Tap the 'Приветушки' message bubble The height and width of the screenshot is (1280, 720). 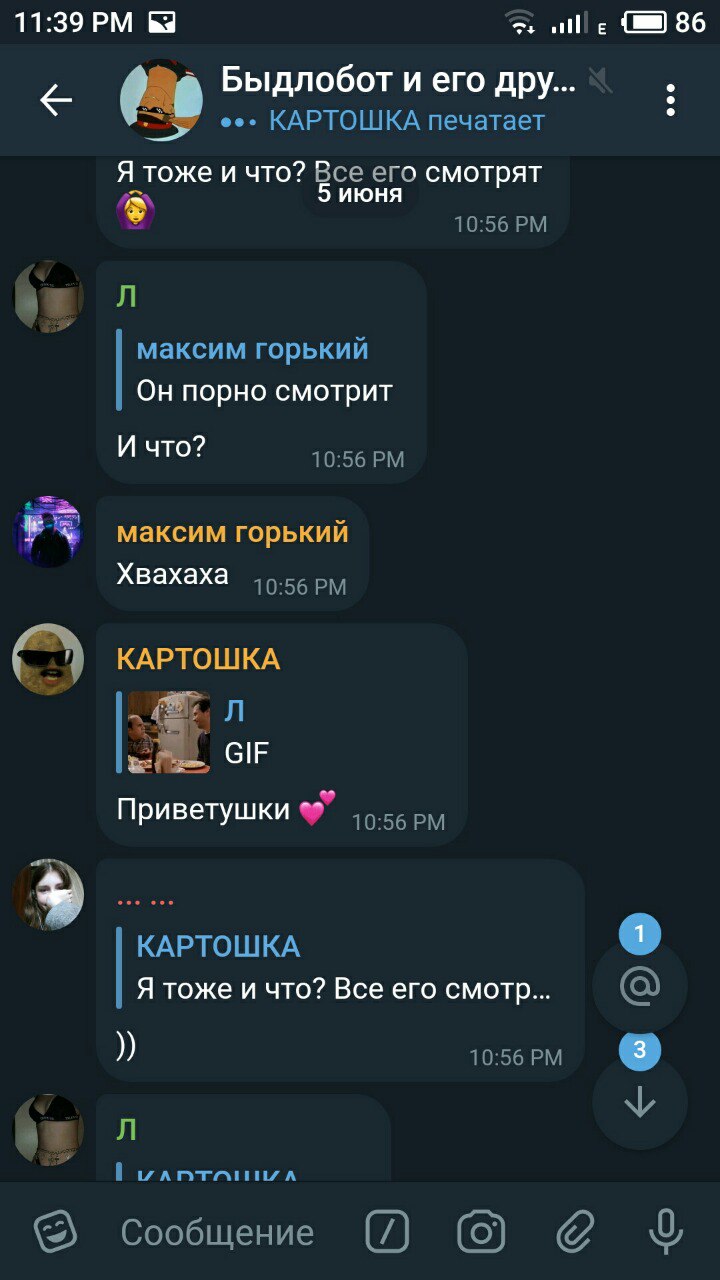tap(282, 735)
